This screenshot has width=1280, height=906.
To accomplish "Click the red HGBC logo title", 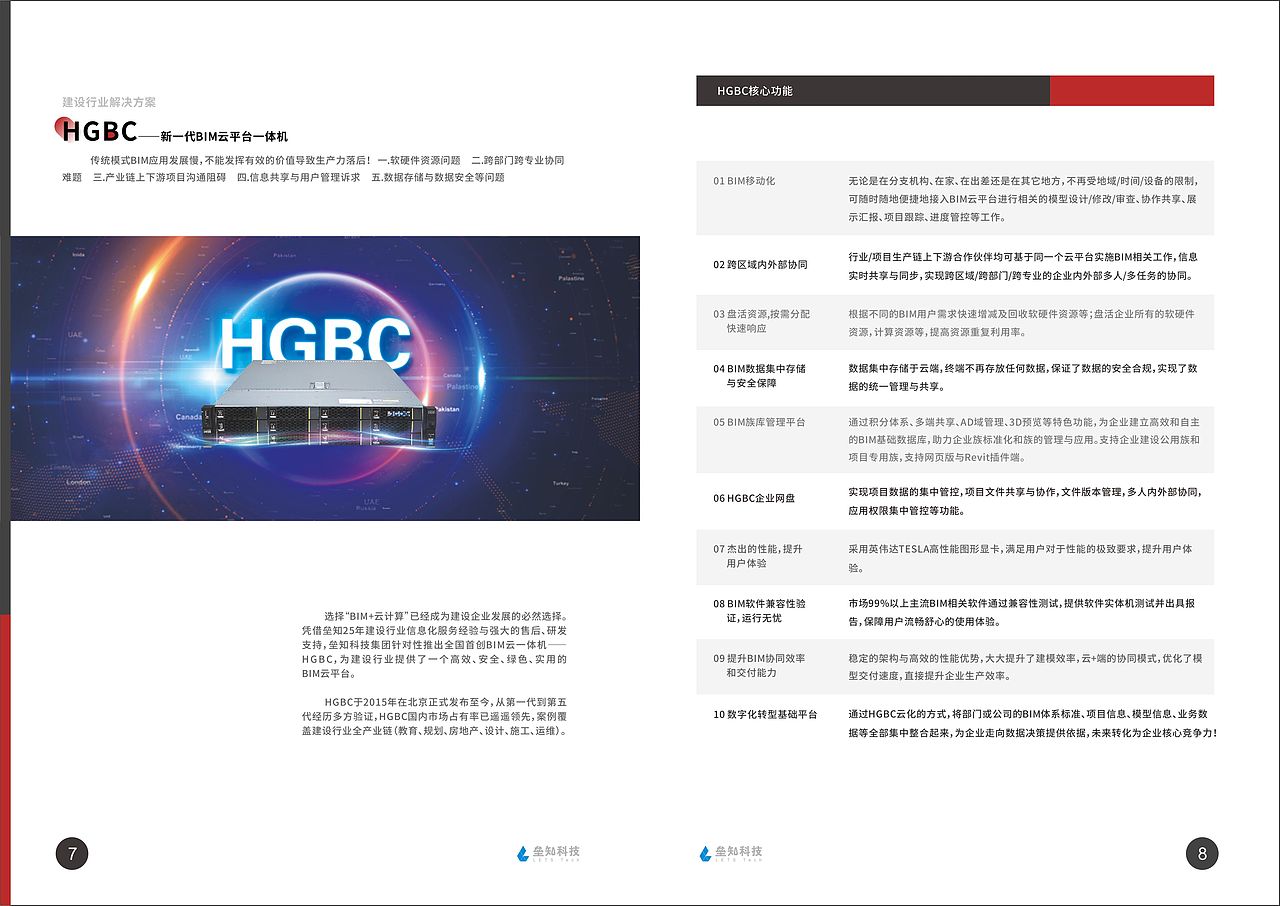I will pos(97,130).
